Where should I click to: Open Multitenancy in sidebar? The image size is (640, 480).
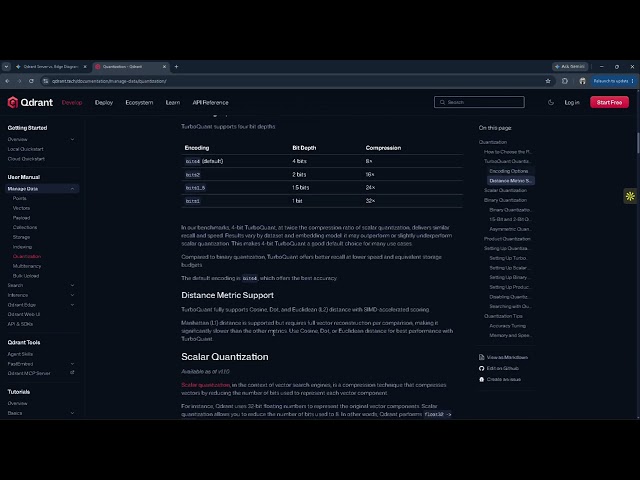tap(27, 266)
